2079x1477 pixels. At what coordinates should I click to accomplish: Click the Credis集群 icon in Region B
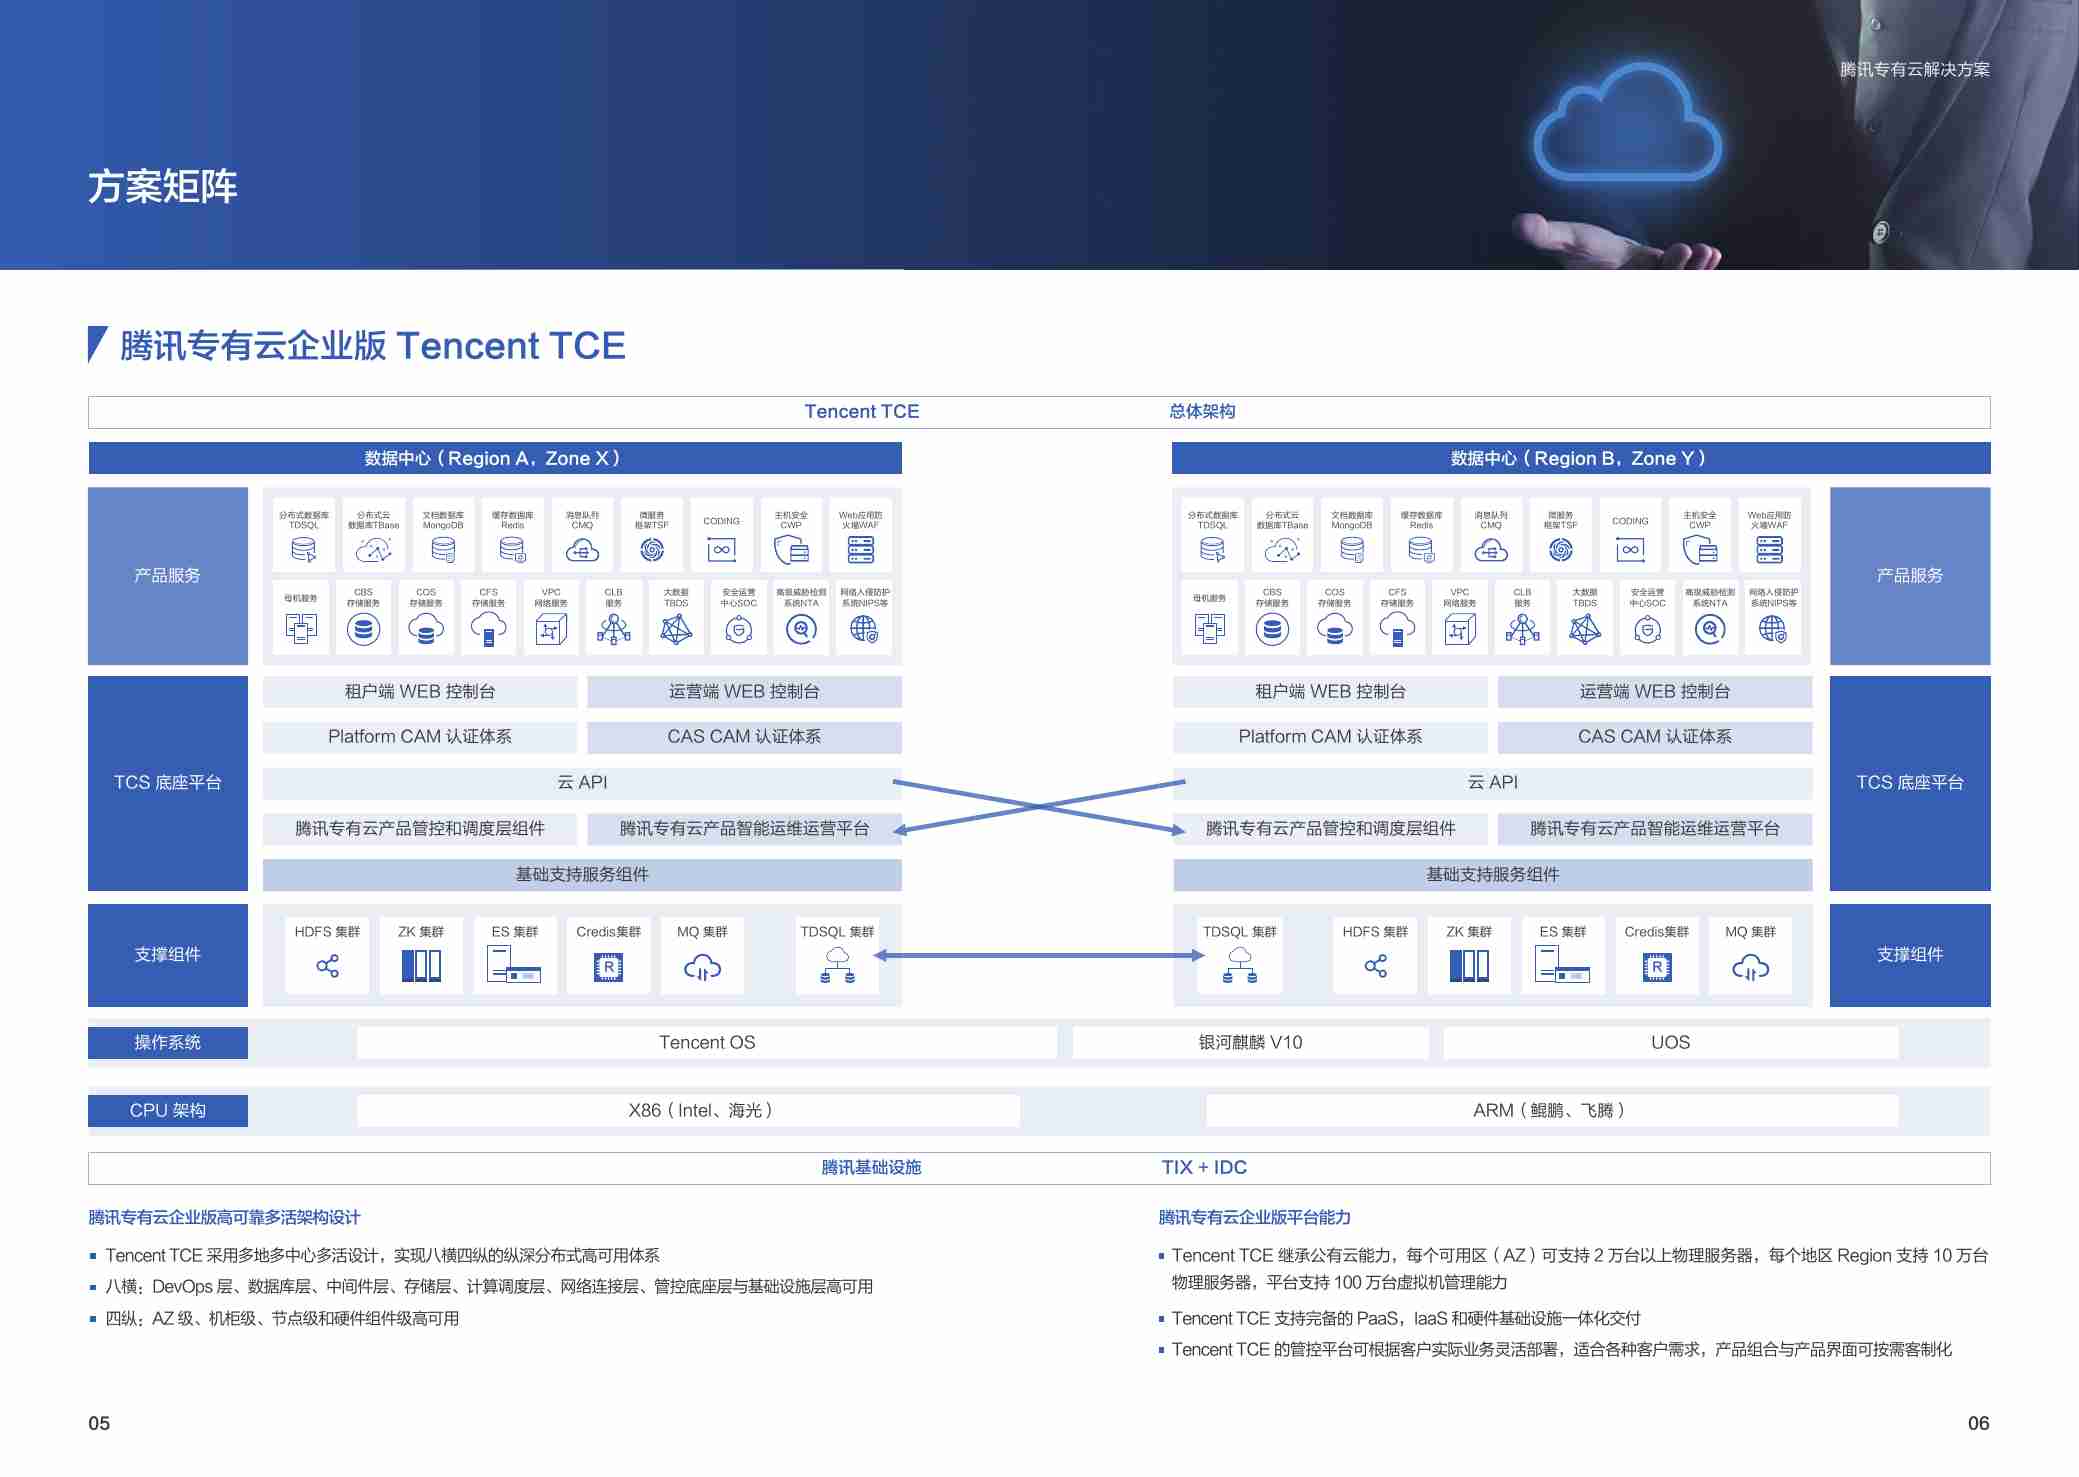1657,967
